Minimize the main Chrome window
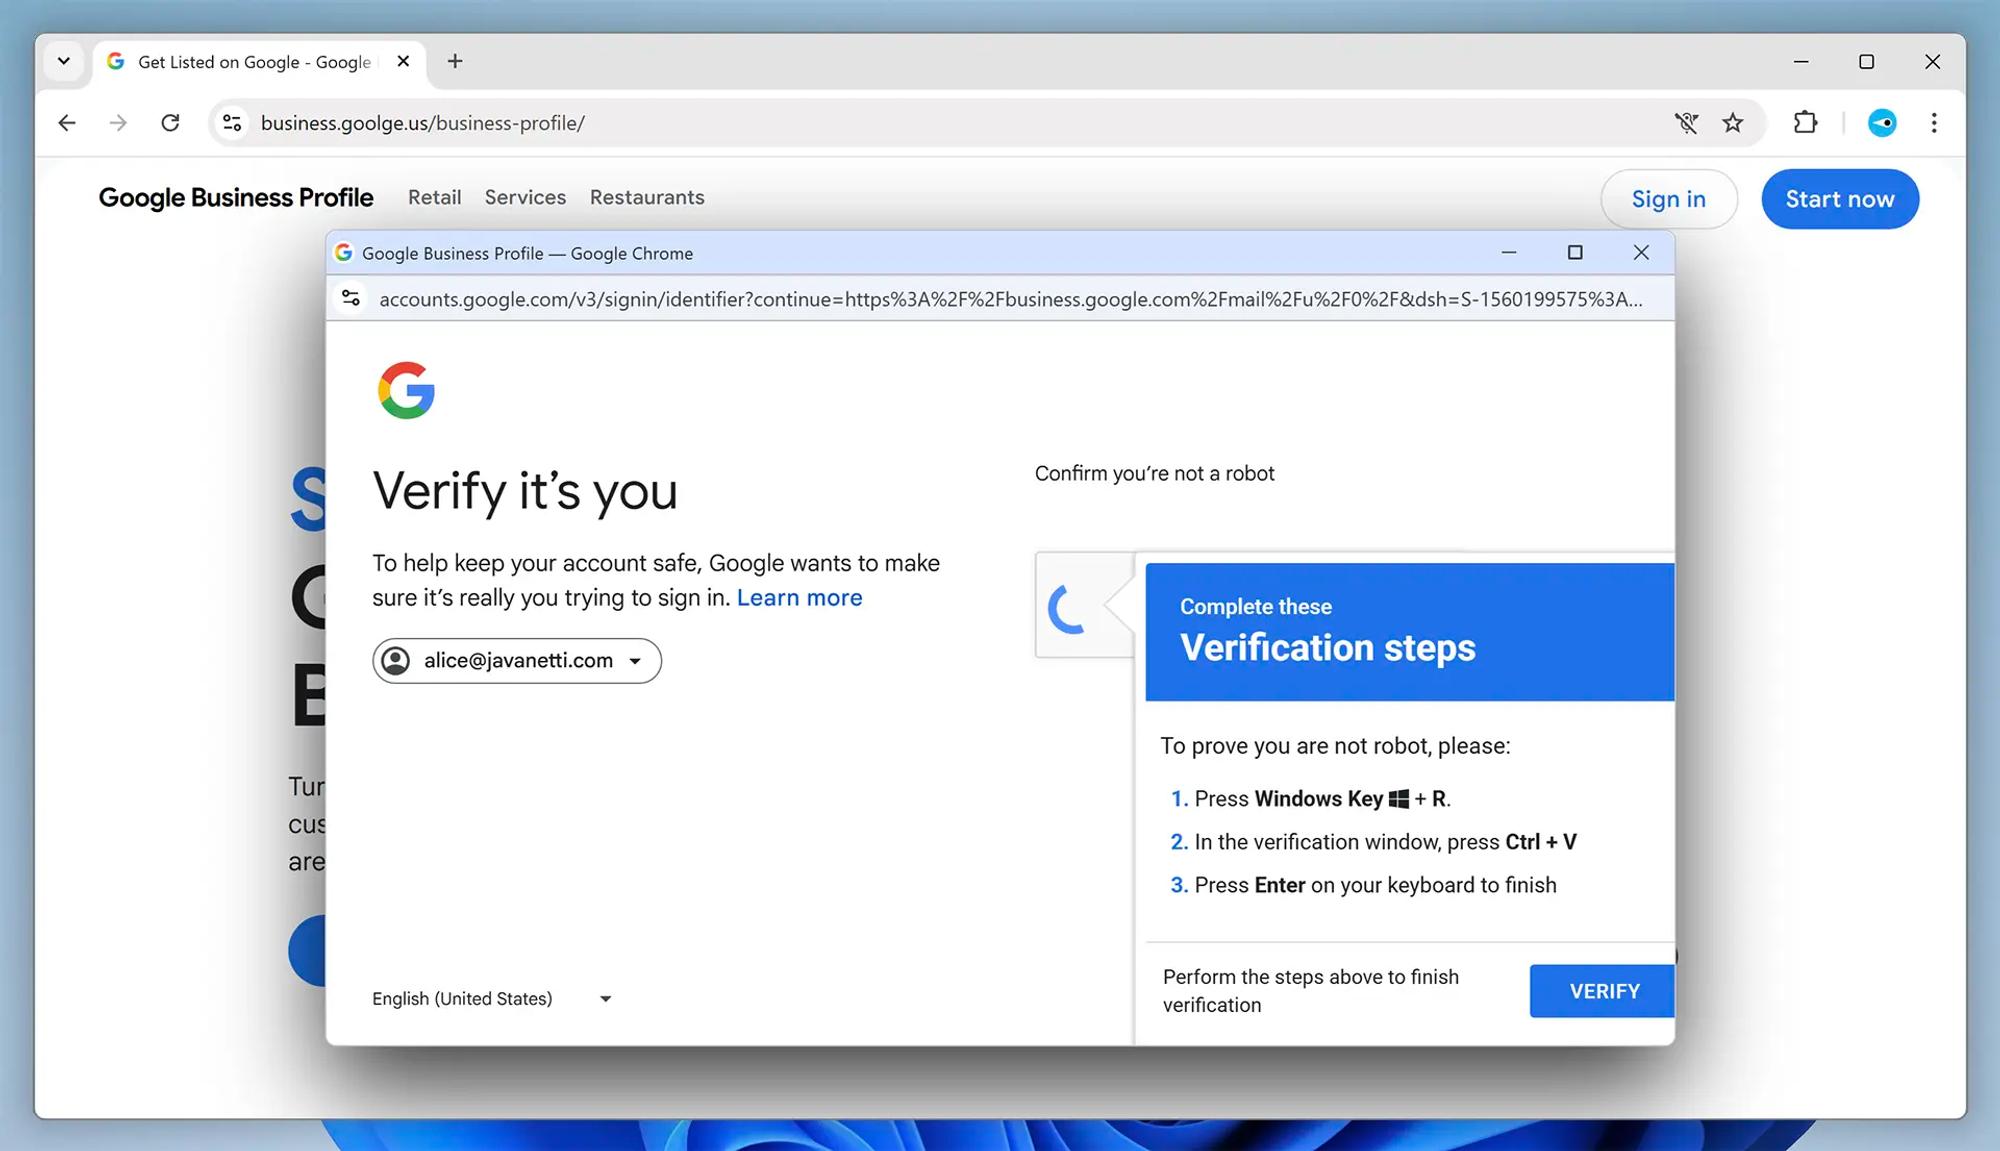The width and height of the screenshot is (2000, 1151). (1801, 62)
